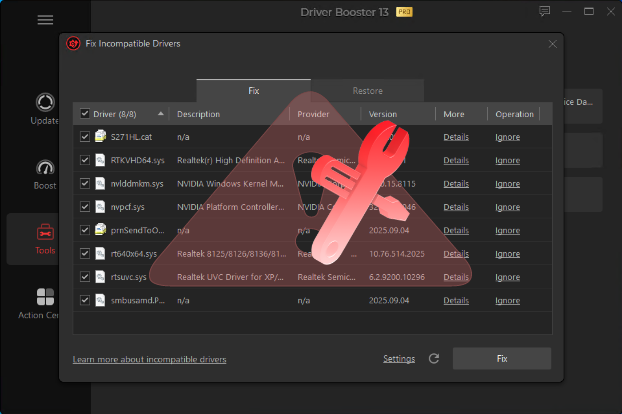The width and height of the screenshot is (622, 414).
Task: Uncheck the RTKVHD64.sys driver checkbox
Action: click(x=85, y=160)
